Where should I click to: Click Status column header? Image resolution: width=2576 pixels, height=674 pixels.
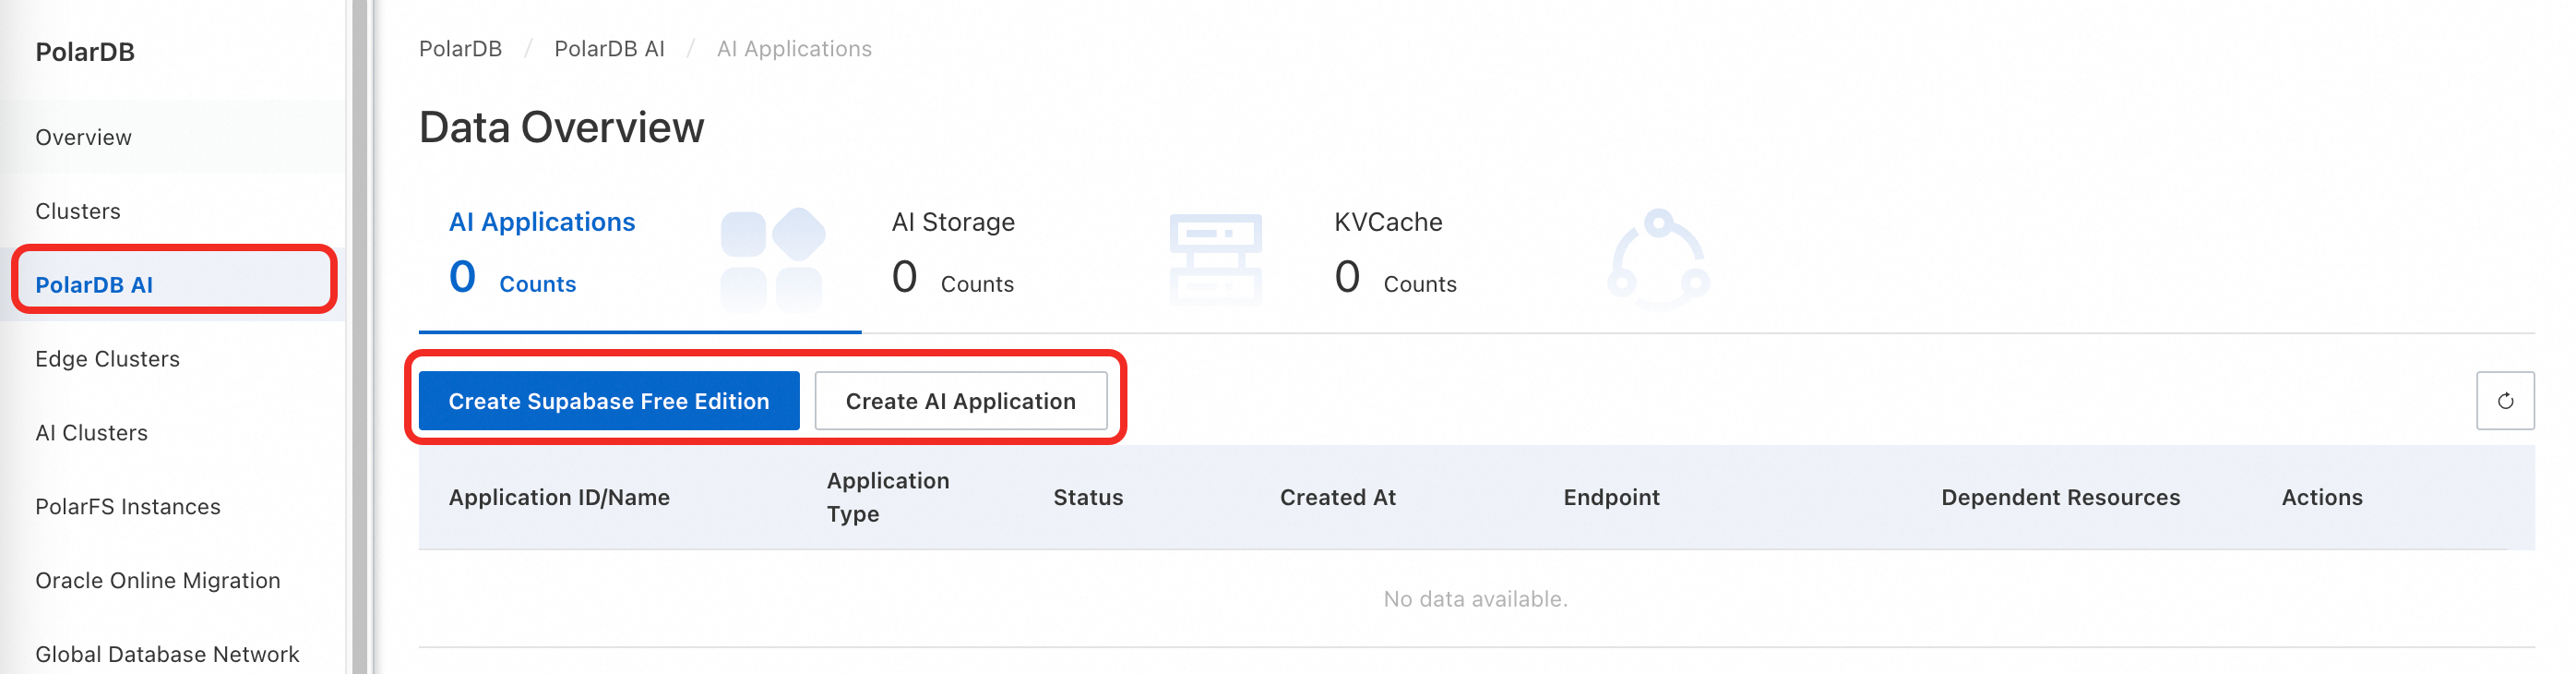tap(1088, 497)
